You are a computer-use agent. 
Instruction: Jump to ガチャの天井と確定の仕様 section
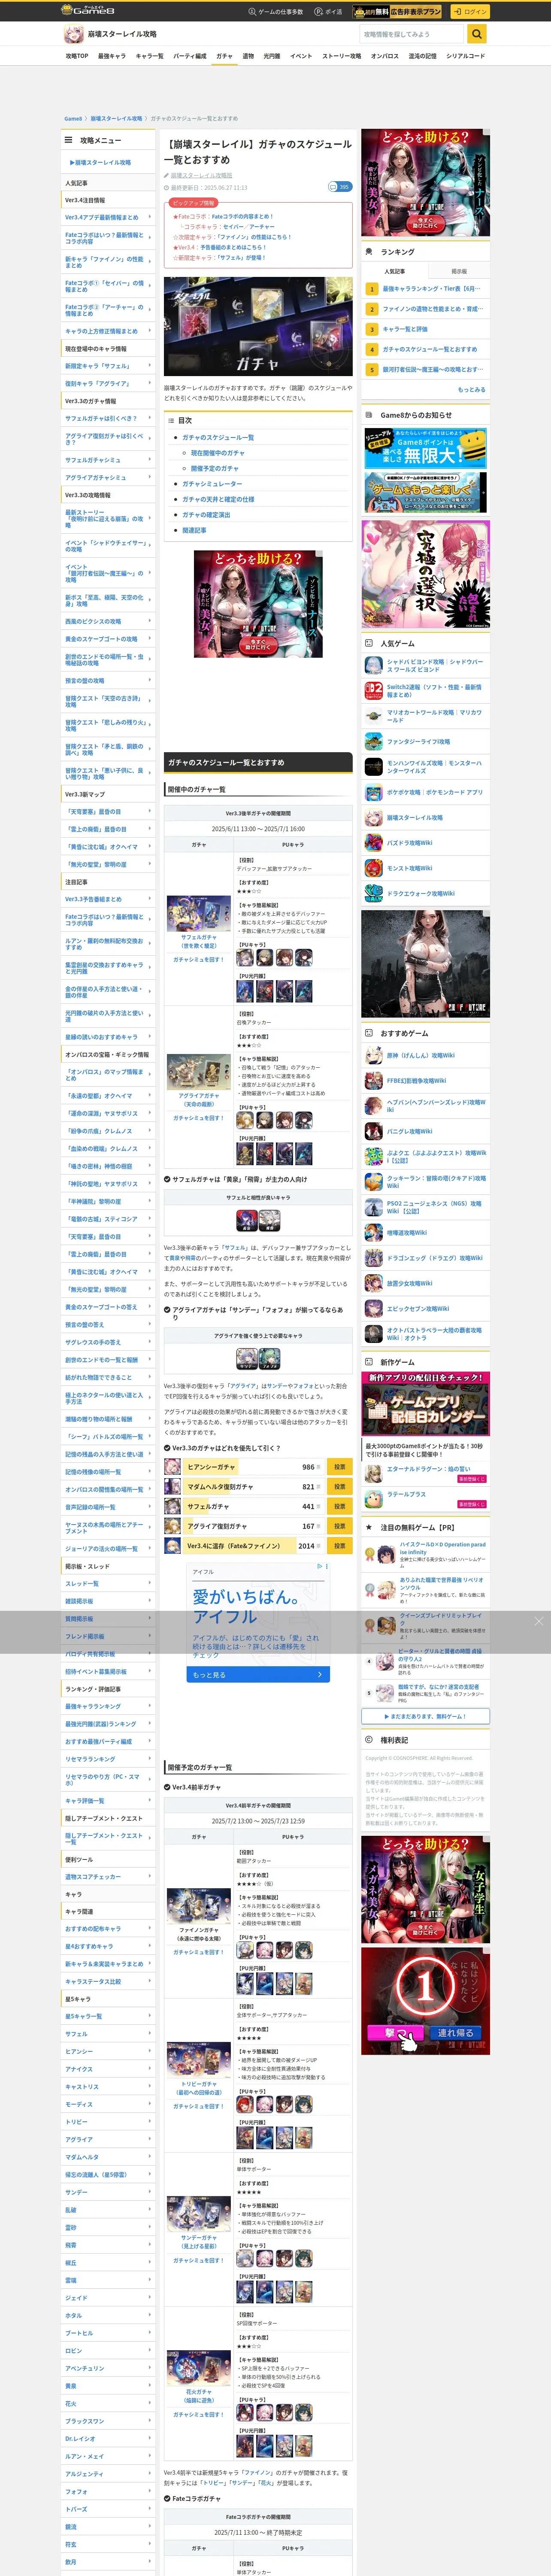[x=218, y=499]
